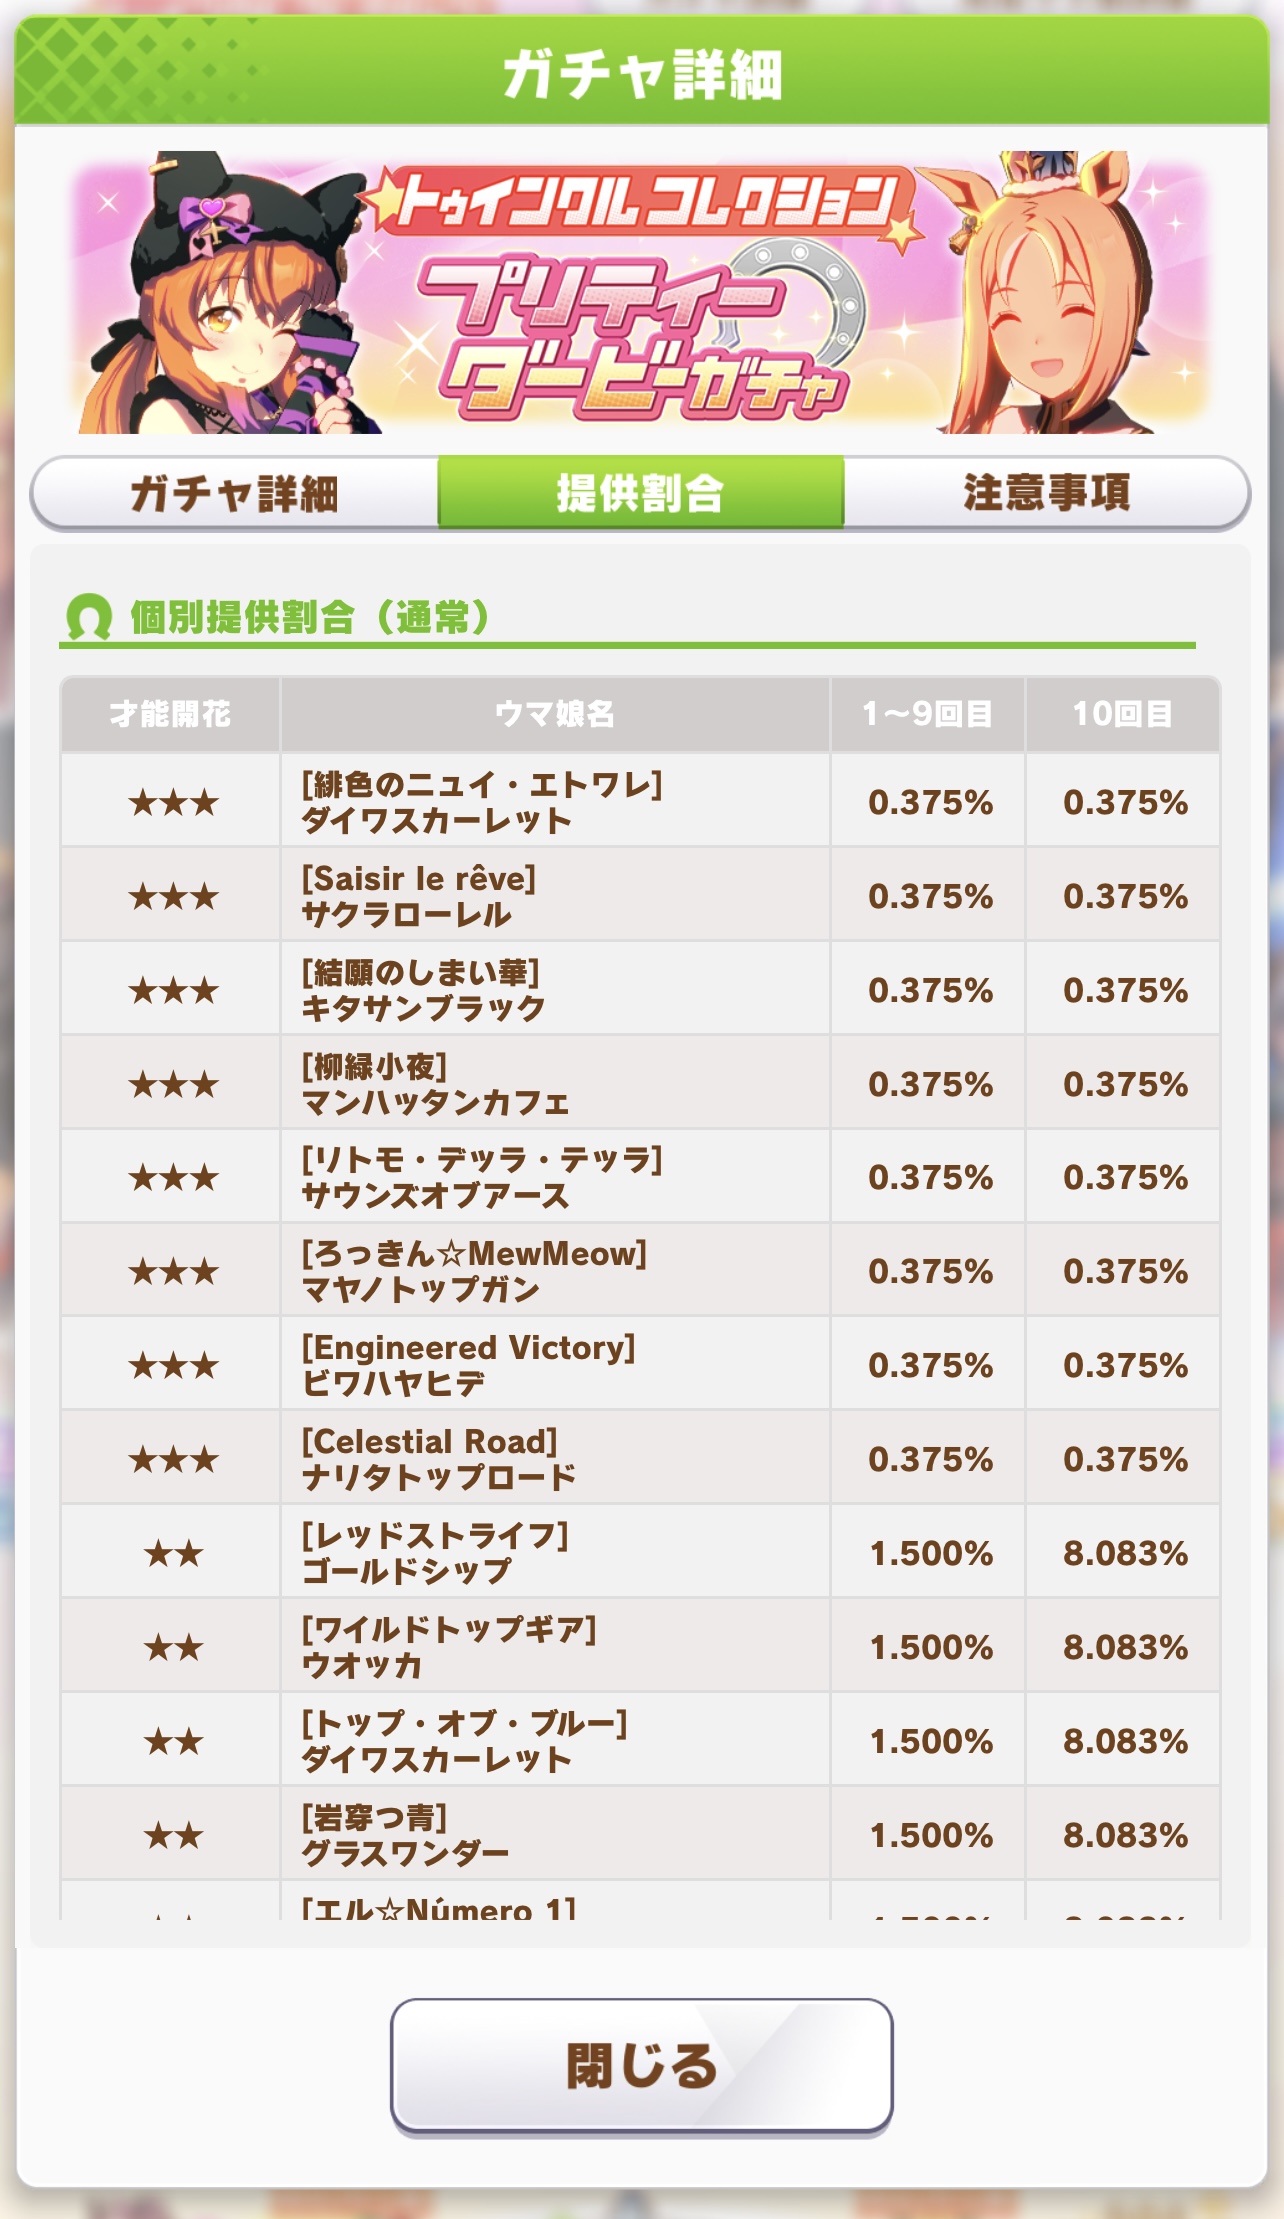This screenshot has height=2219, width=1284.
Task: Click the 10回目 column header
Action: [1123, 714]
